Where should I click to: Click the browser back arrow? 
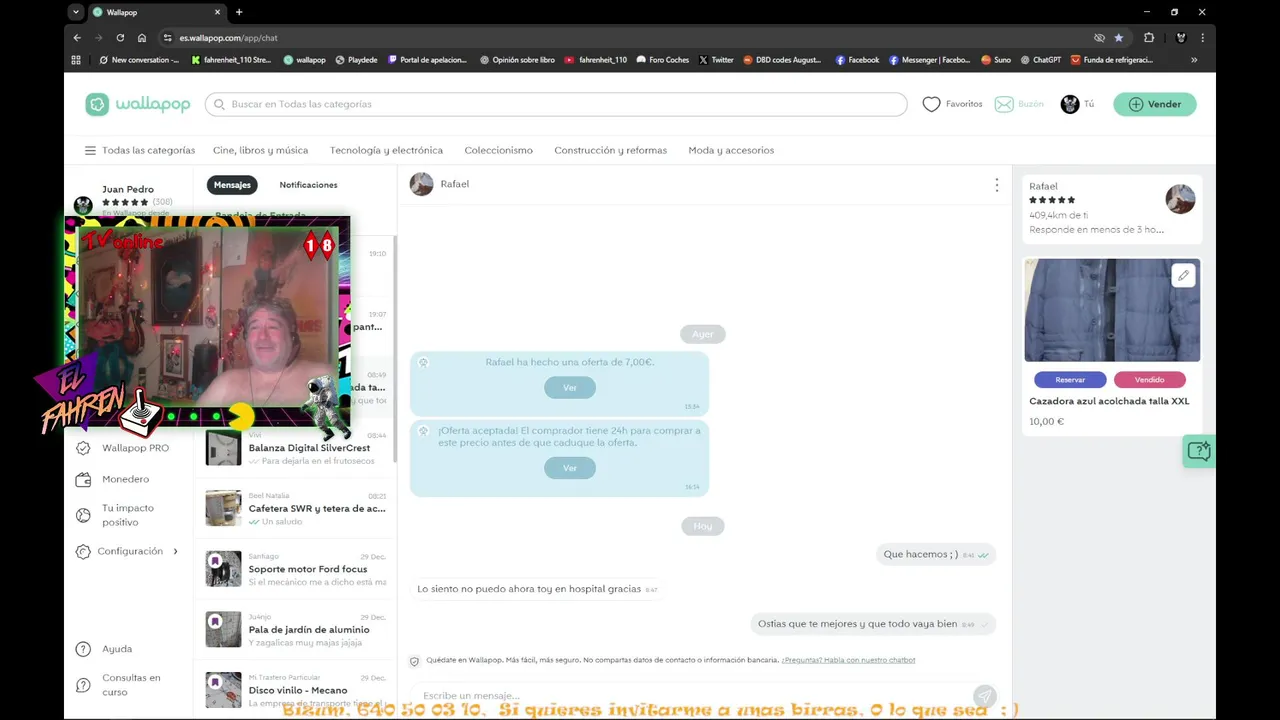tap(77, 38)
